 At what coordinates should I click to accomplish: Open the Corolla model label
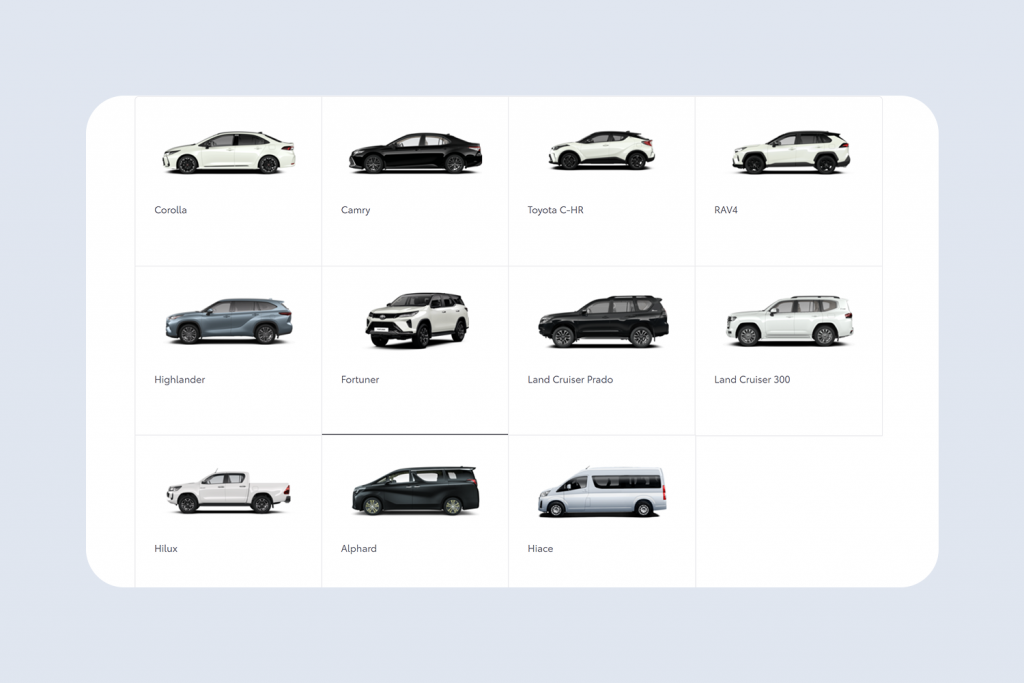(x=170, y=210)
